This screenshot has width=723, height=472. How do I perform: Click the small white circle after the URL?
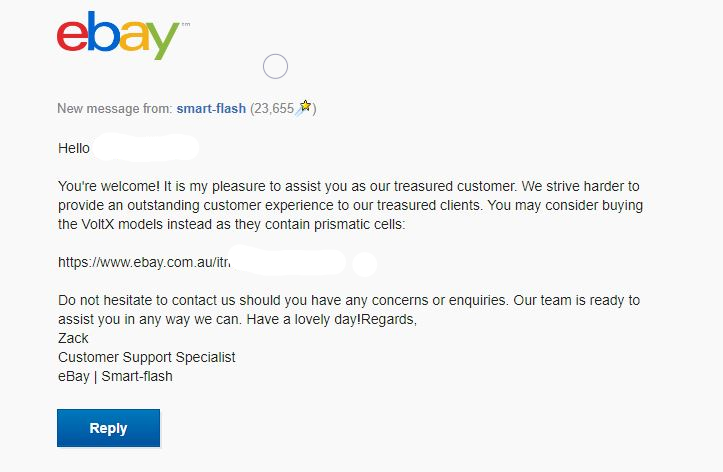(366, 265)
